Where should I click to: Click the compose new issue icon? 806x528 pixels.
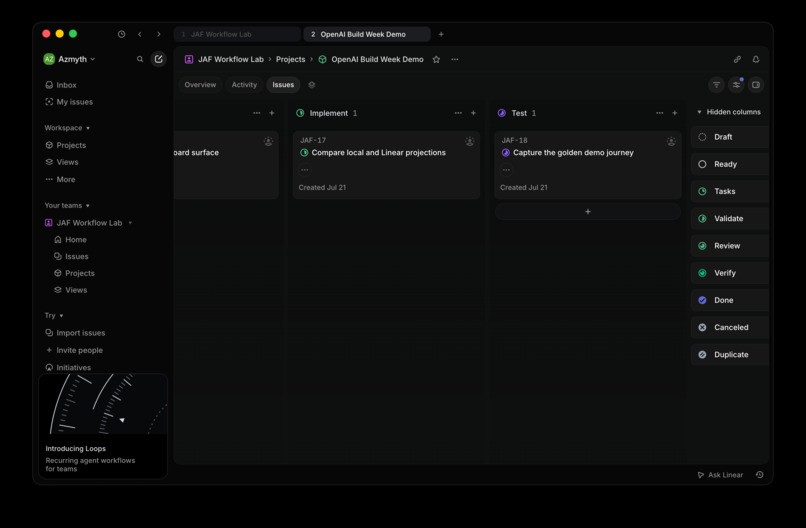click(x=158, y=59)
